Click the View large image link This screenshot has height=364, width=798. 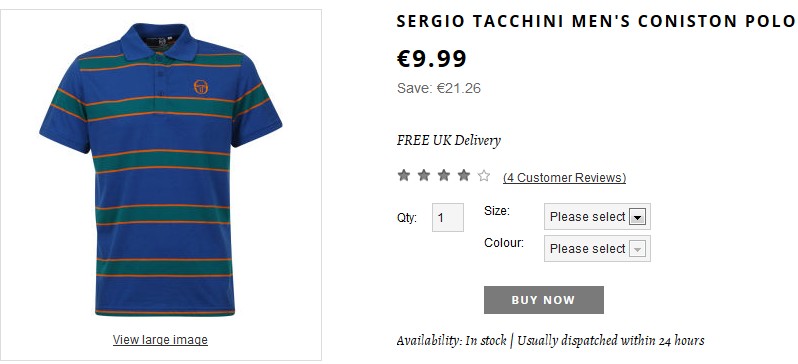160,340
